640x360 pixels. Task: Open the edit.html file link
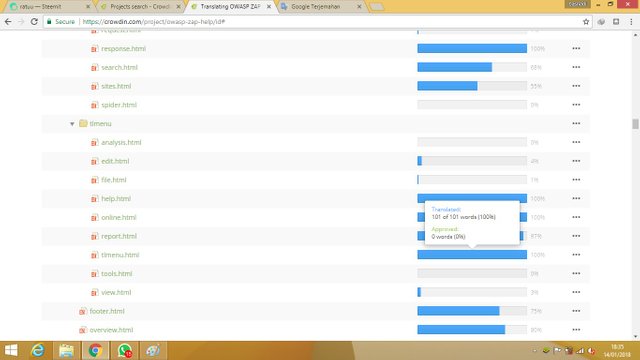[115, 161]
